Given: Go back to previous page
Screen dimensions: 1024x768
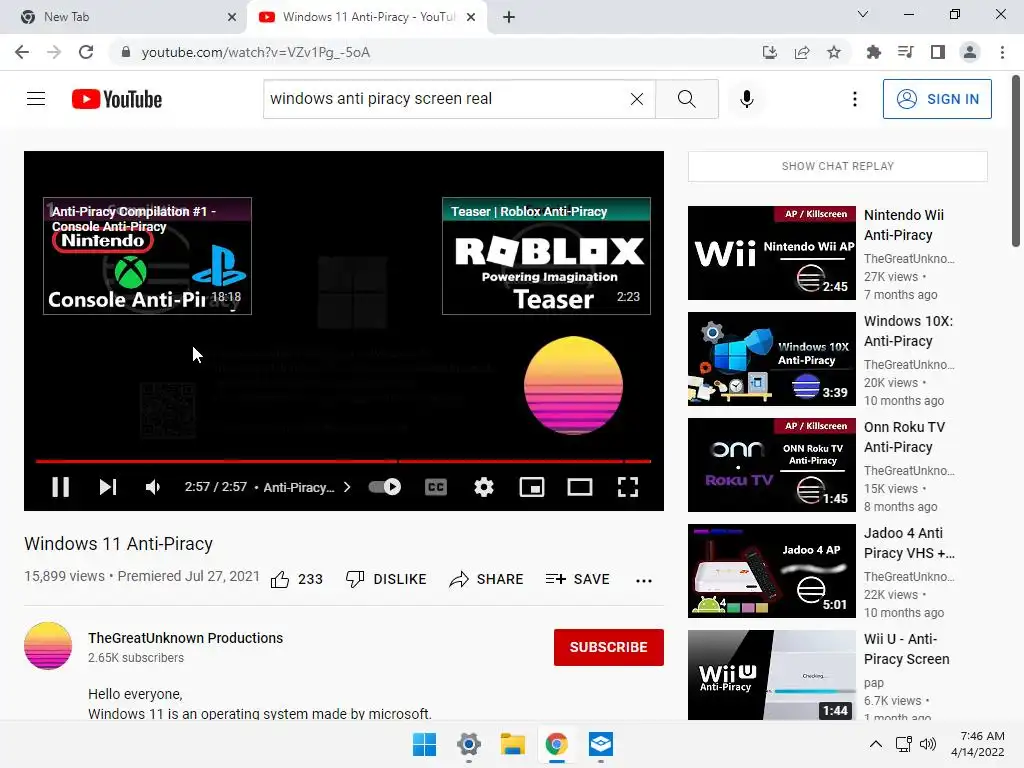Looking at the screenshot, I should coord(22,52).
